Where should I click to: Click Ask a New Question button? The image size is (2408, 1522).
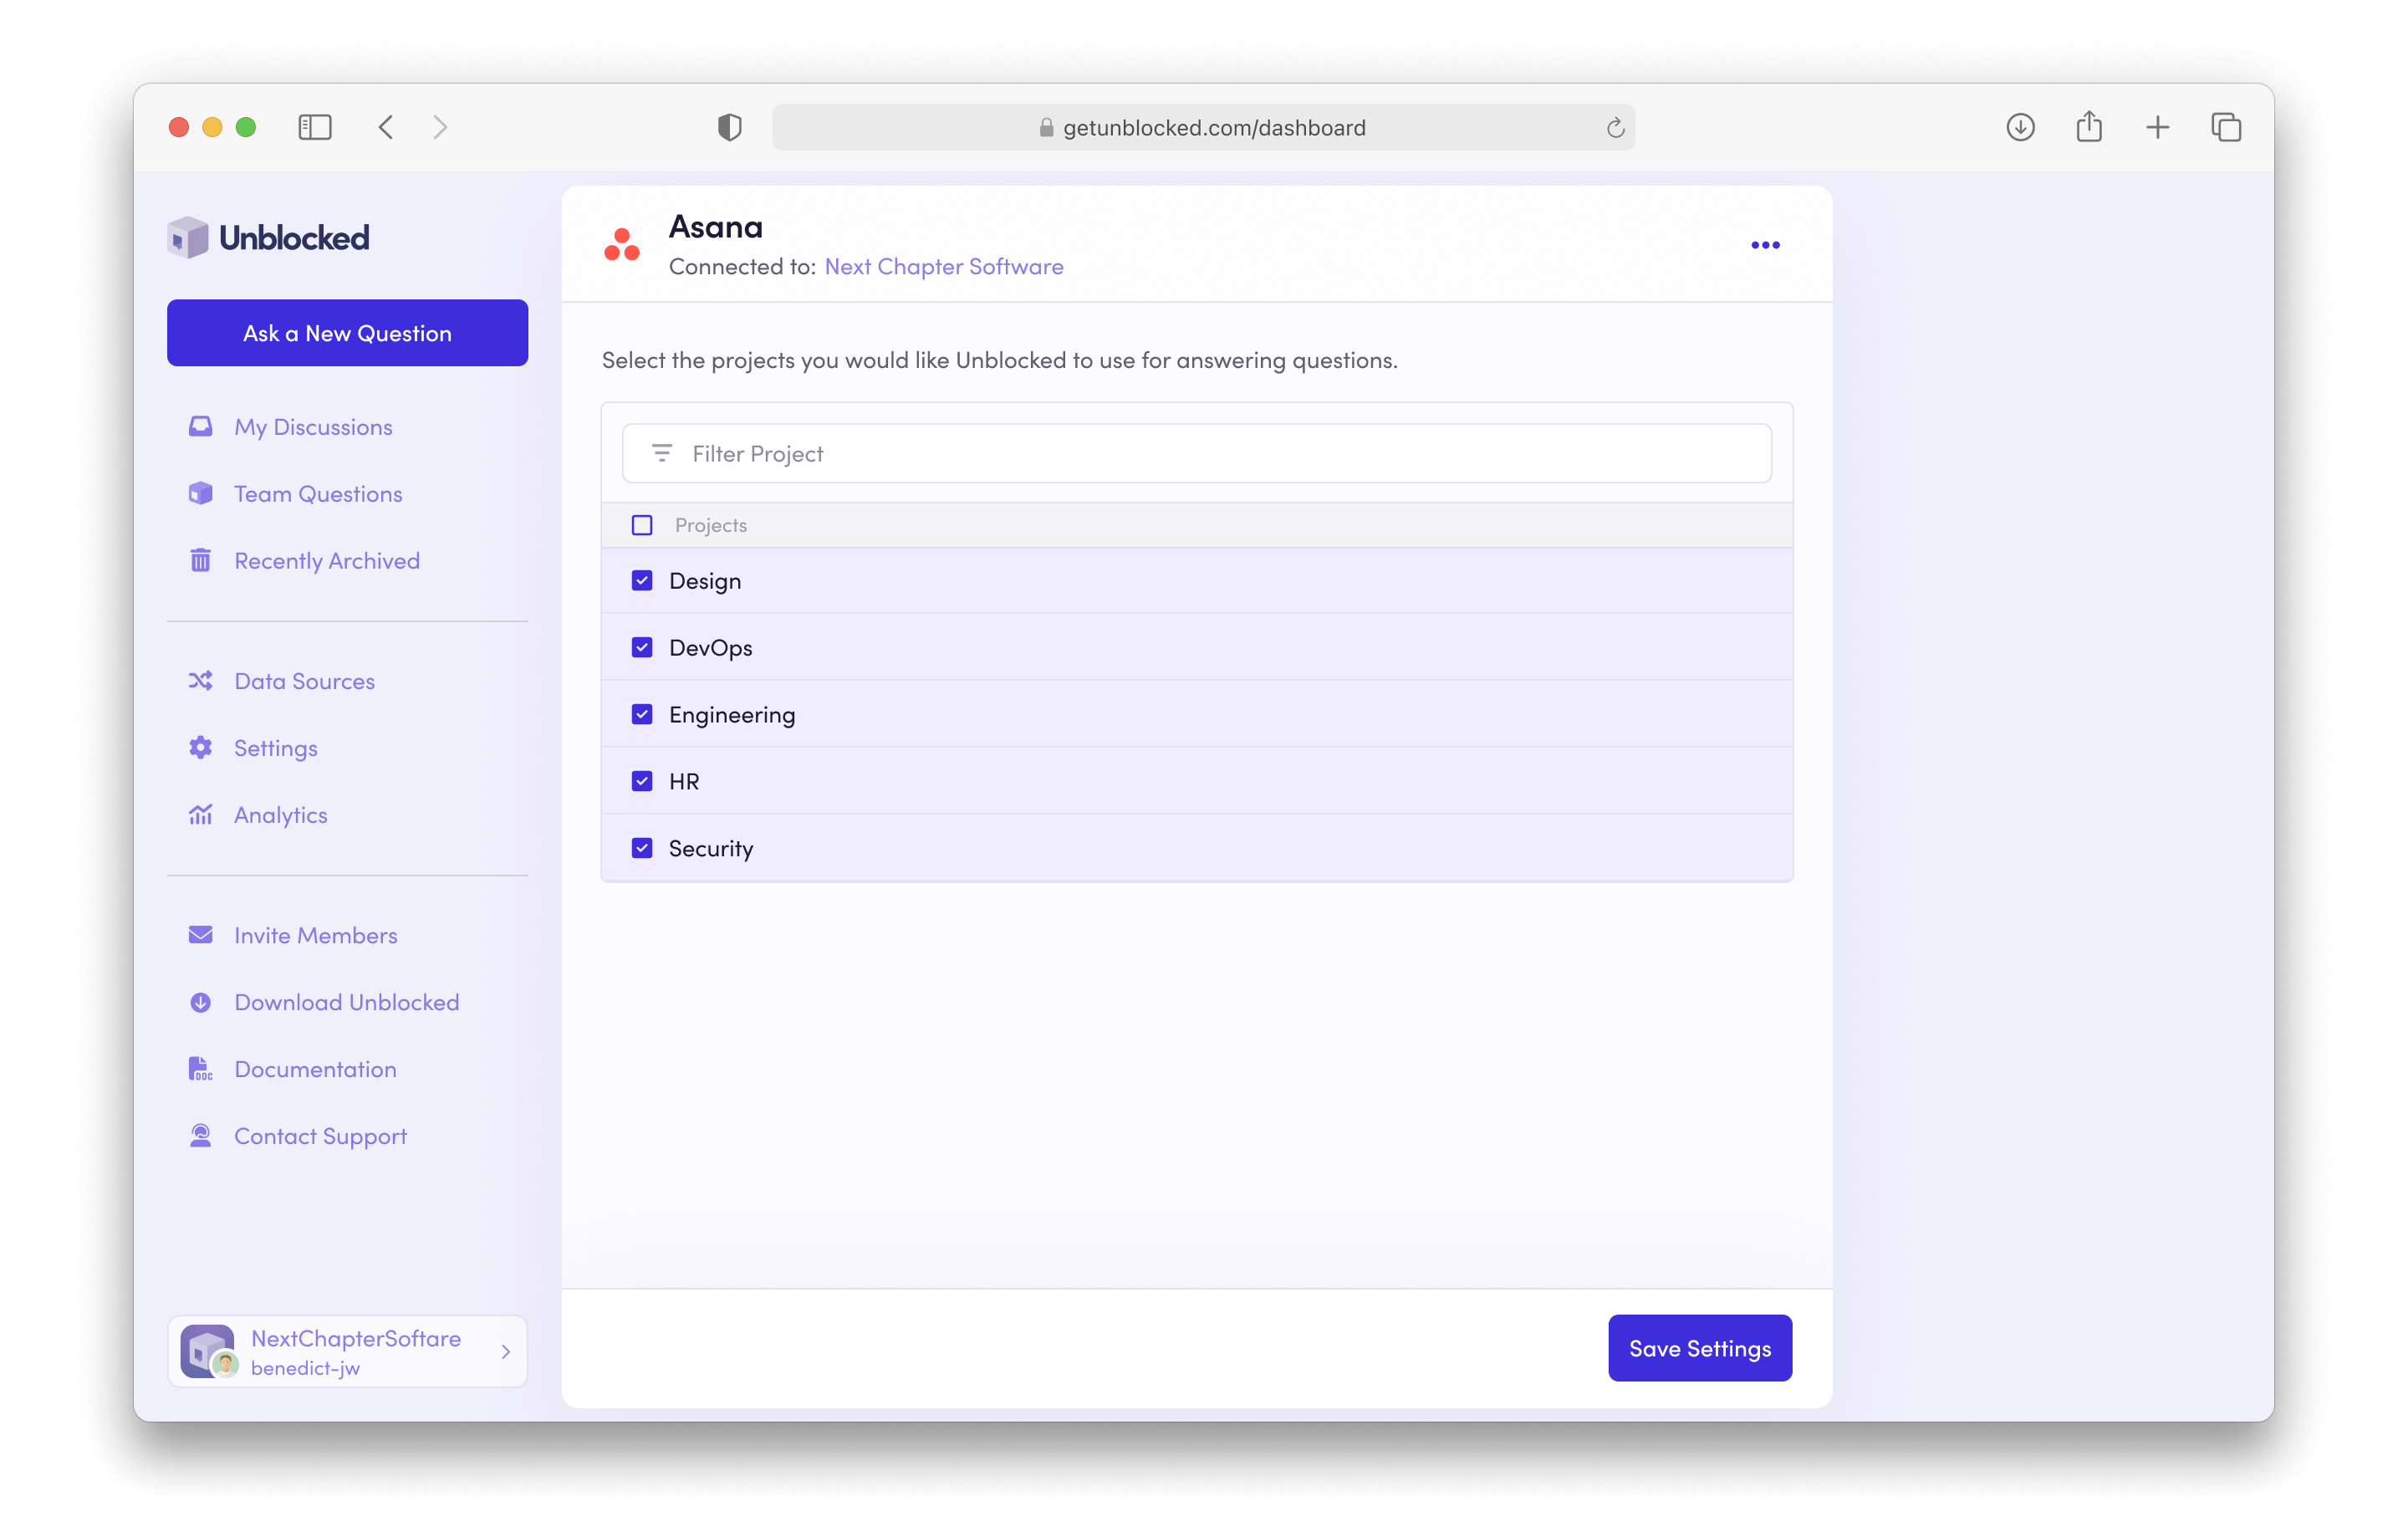[x=347, y=333]
